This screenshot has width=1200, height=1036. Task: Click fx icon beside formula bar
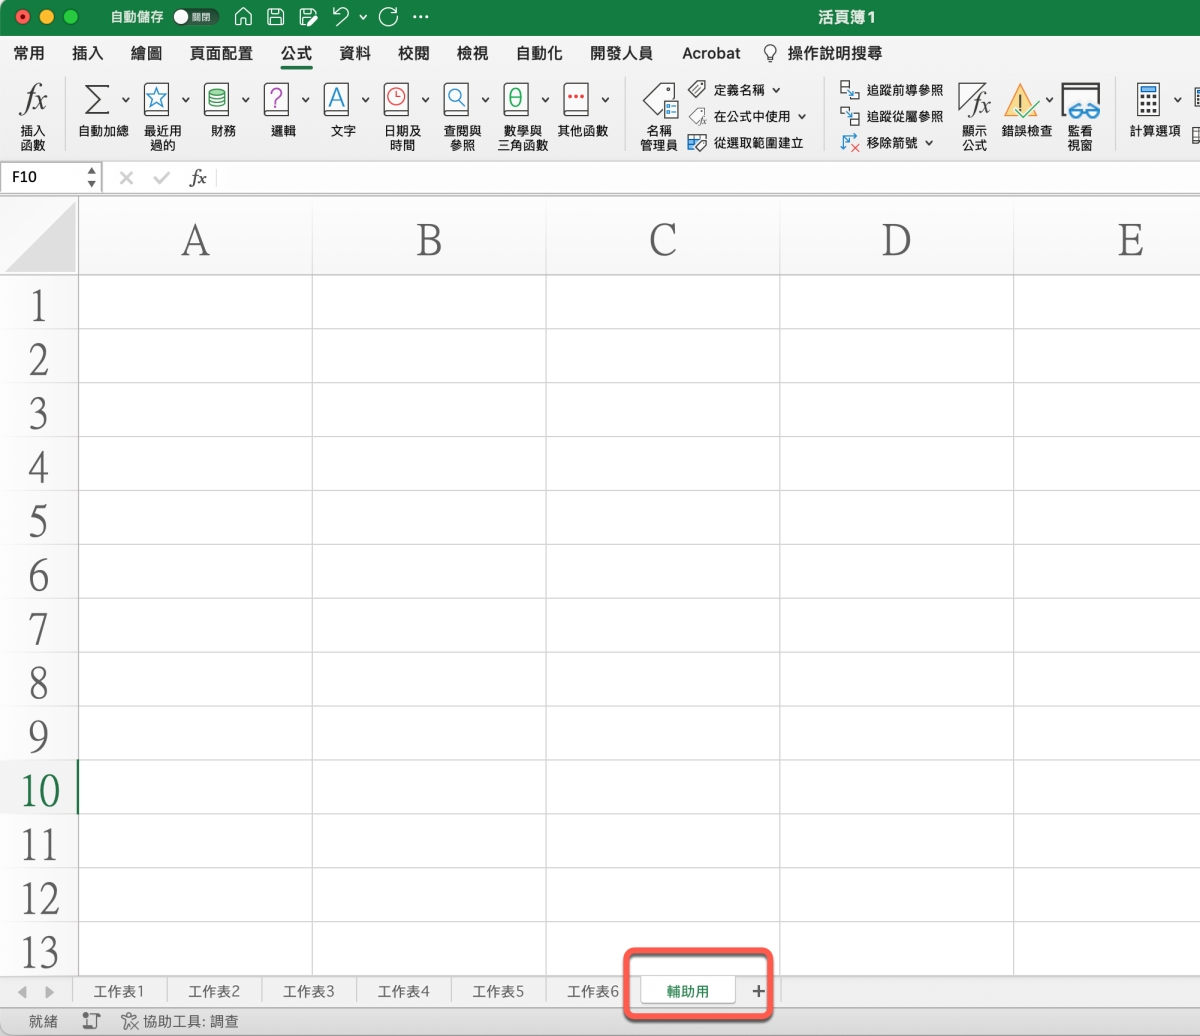click(x=198, y=178)
